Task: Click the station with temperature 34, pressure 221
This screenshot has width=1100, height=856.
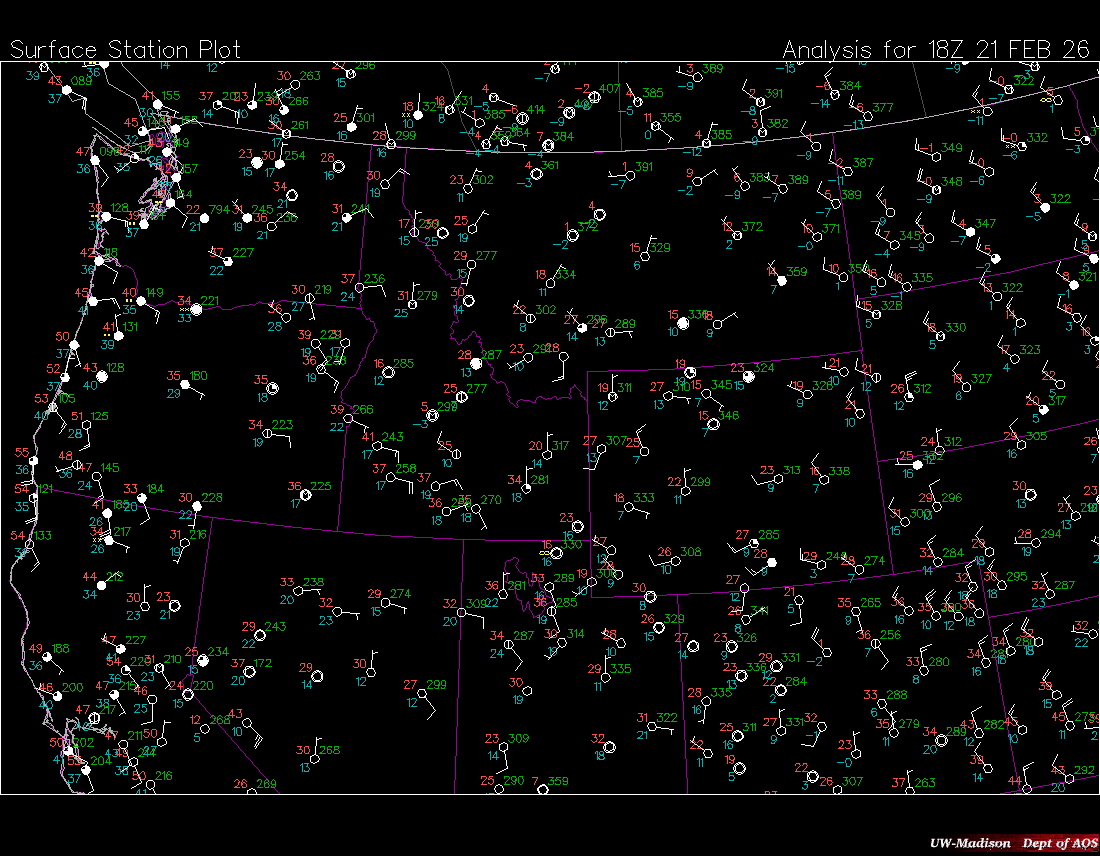Action: 196,309
